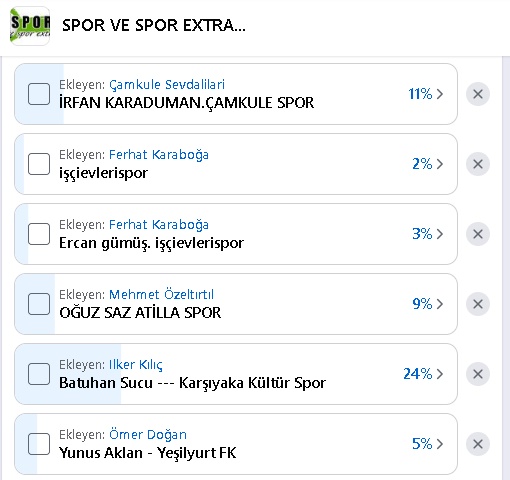Image resolution: width=510 pixels, height=480 pixels.
Task: Delete Ercan gümüş. işçievlerispor option with X
Action: click(478, 234)
